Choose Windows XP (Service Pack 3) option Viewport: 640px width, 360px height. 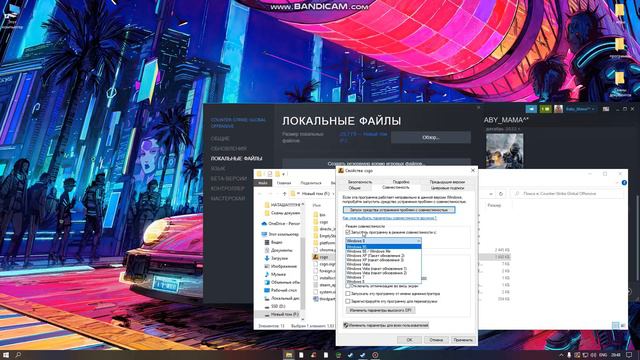(x=383, y=260)
